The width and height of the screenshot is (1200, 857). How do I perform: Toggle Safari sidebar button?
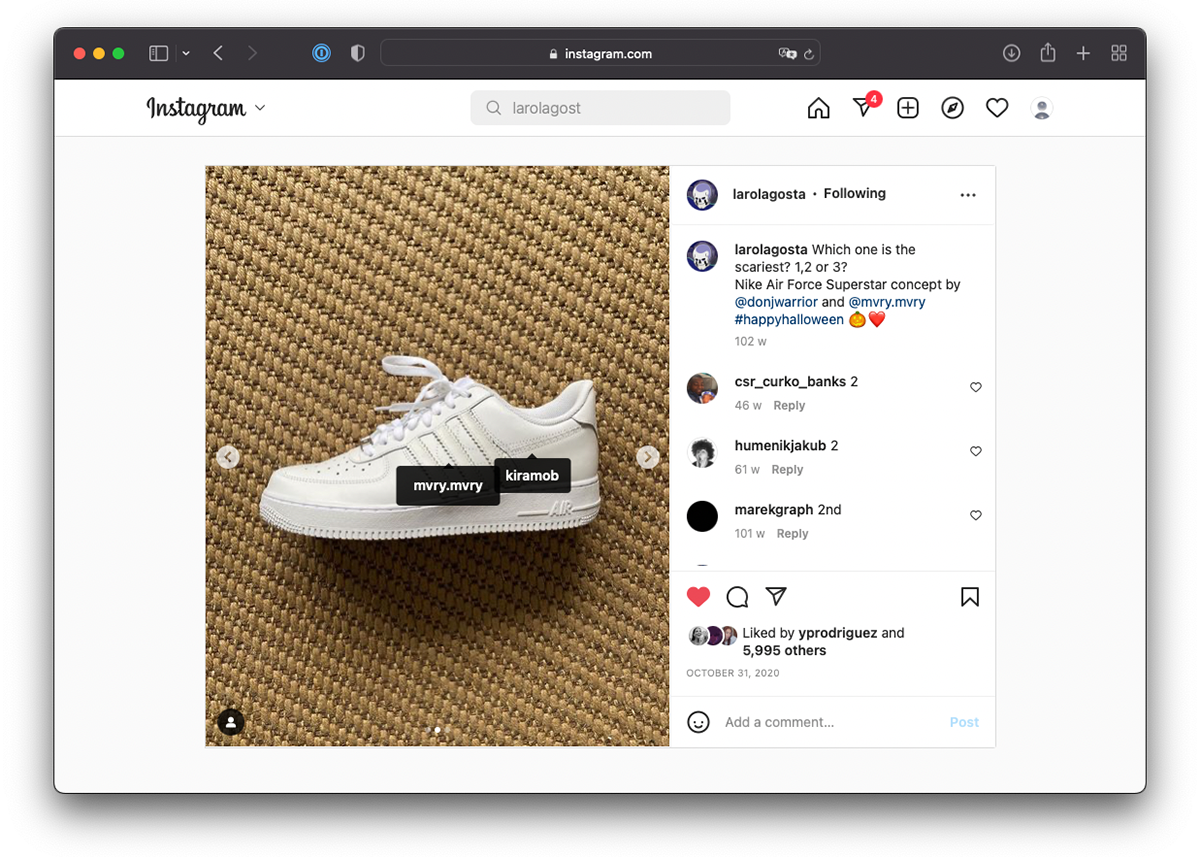coord(158,53)
